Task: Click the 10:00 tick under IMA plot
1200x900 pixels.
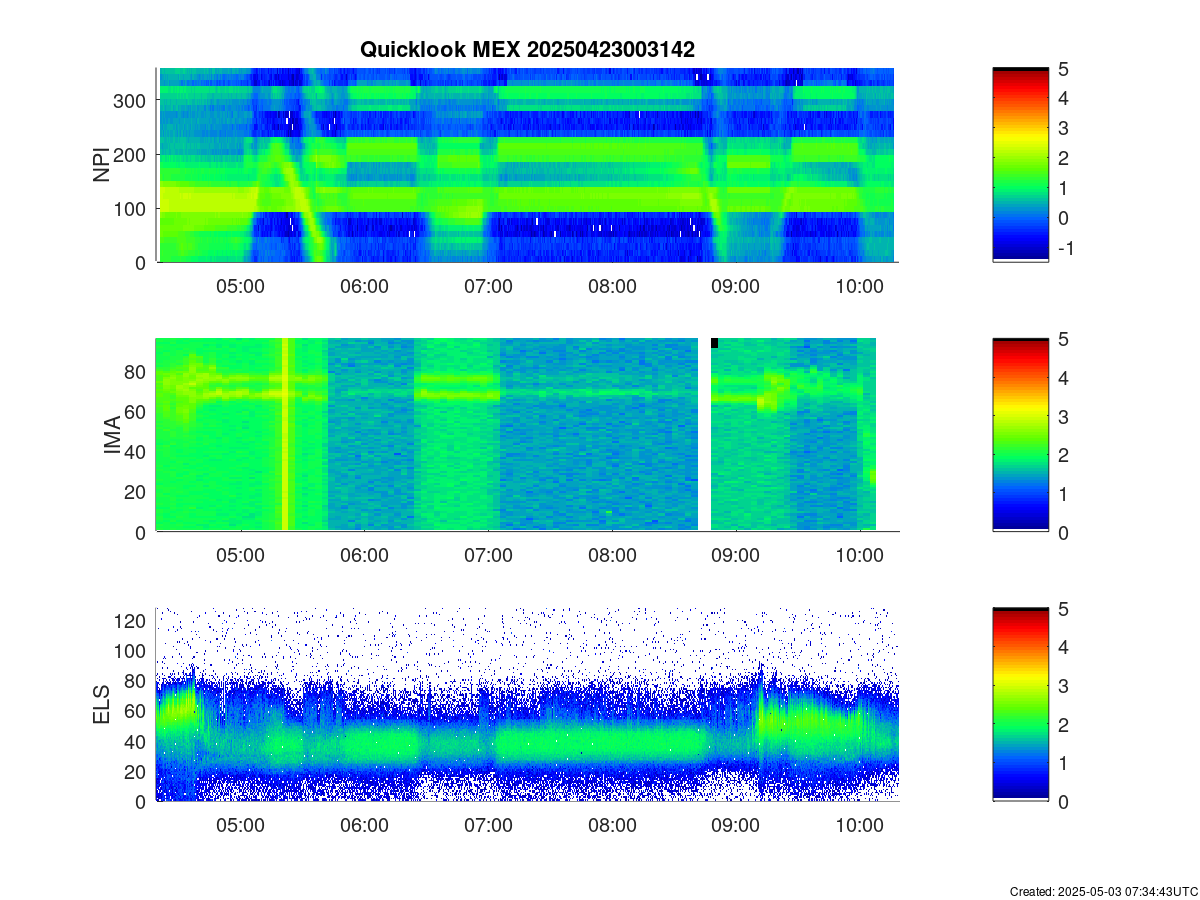Action: [859, 555]
